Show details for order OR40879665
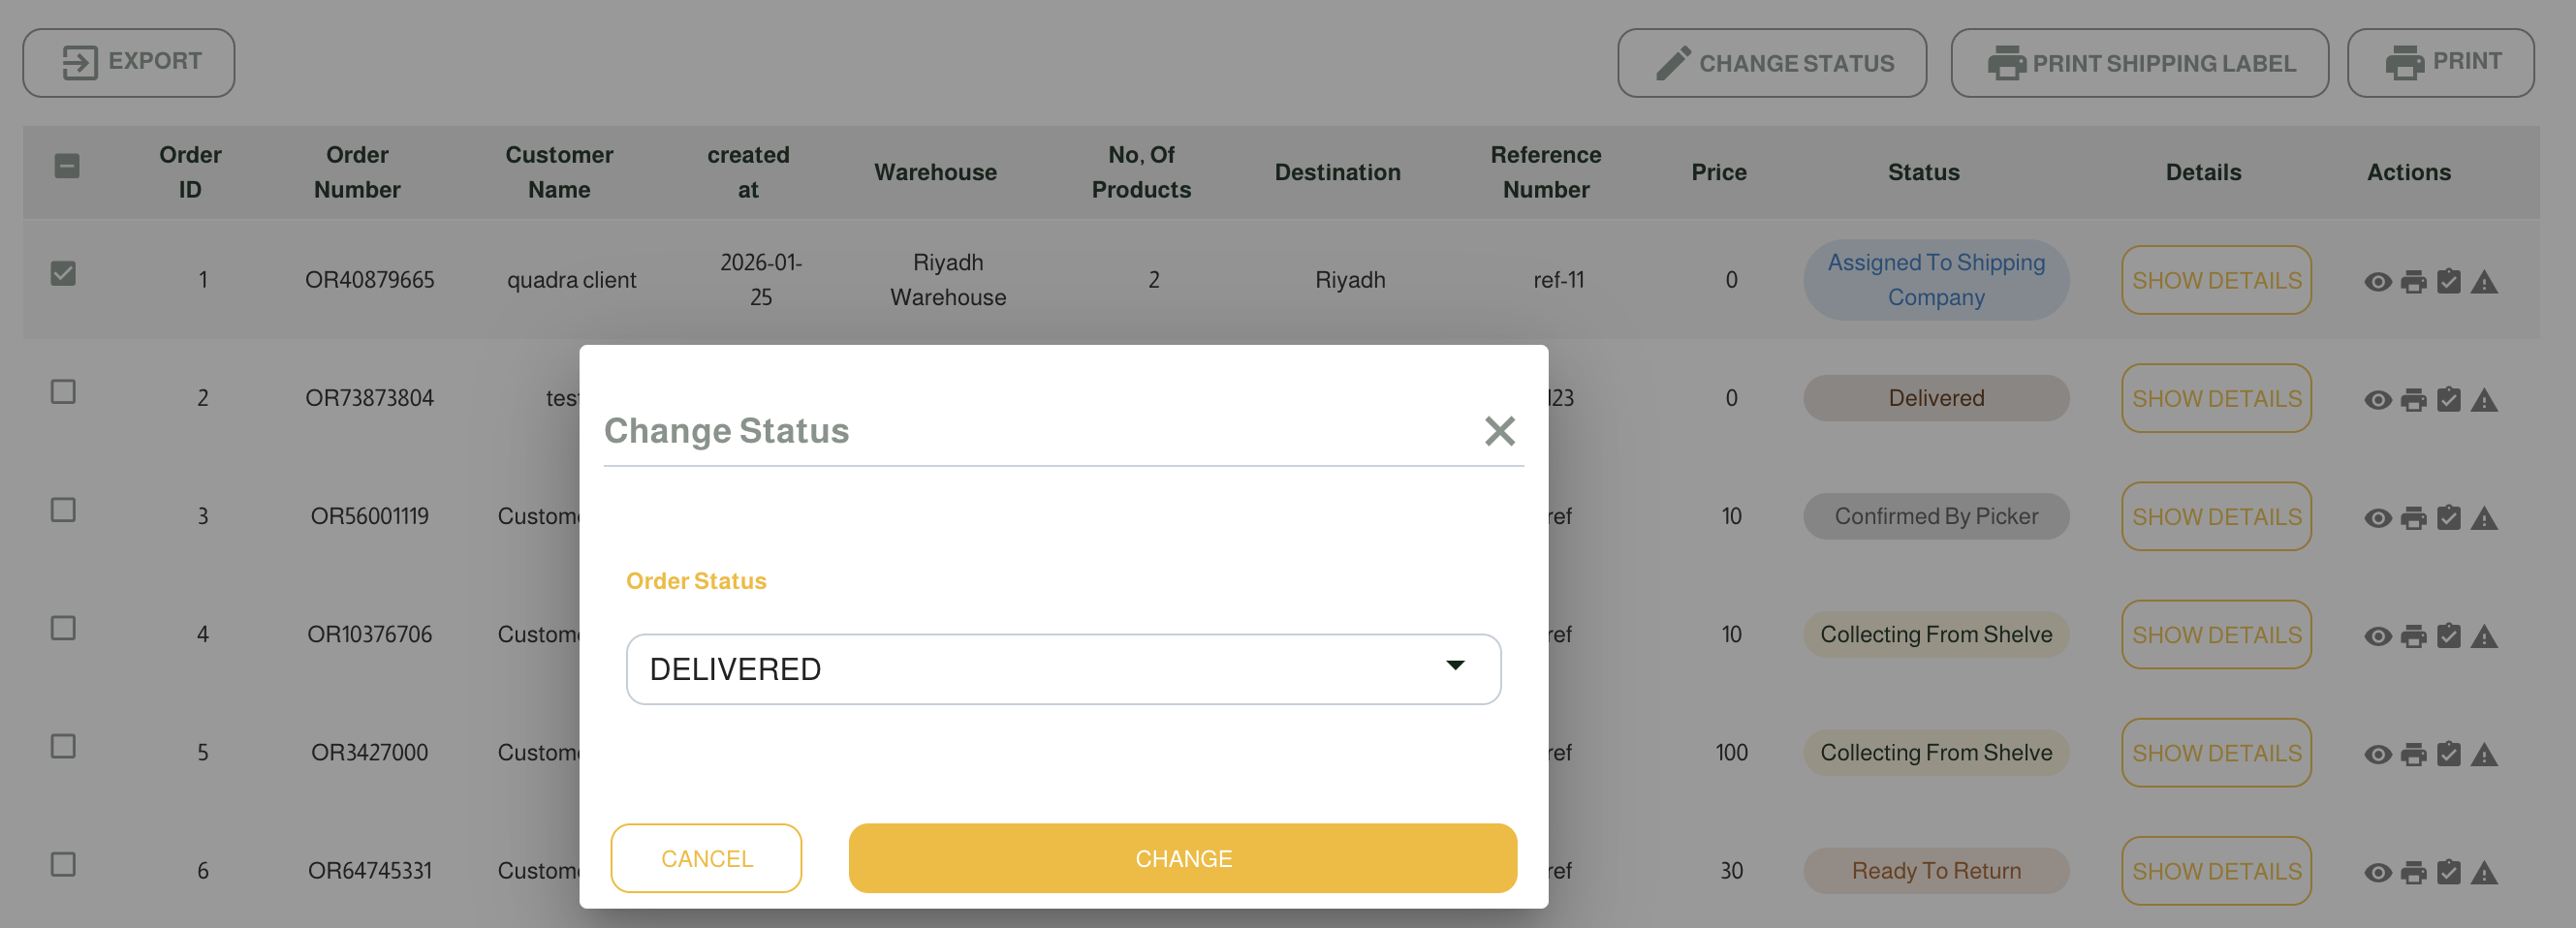2576x928 pixels. (2216, 280)
